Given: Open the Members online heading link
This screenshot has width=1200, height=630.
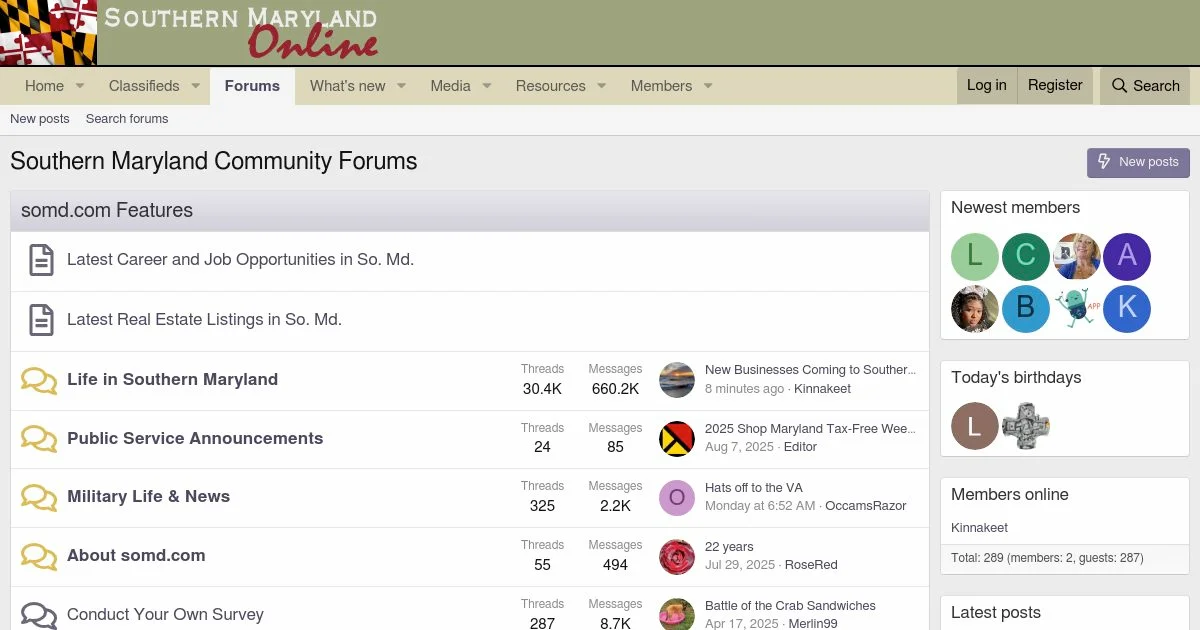Looking at the screenshot, I should pos(1009,495).
